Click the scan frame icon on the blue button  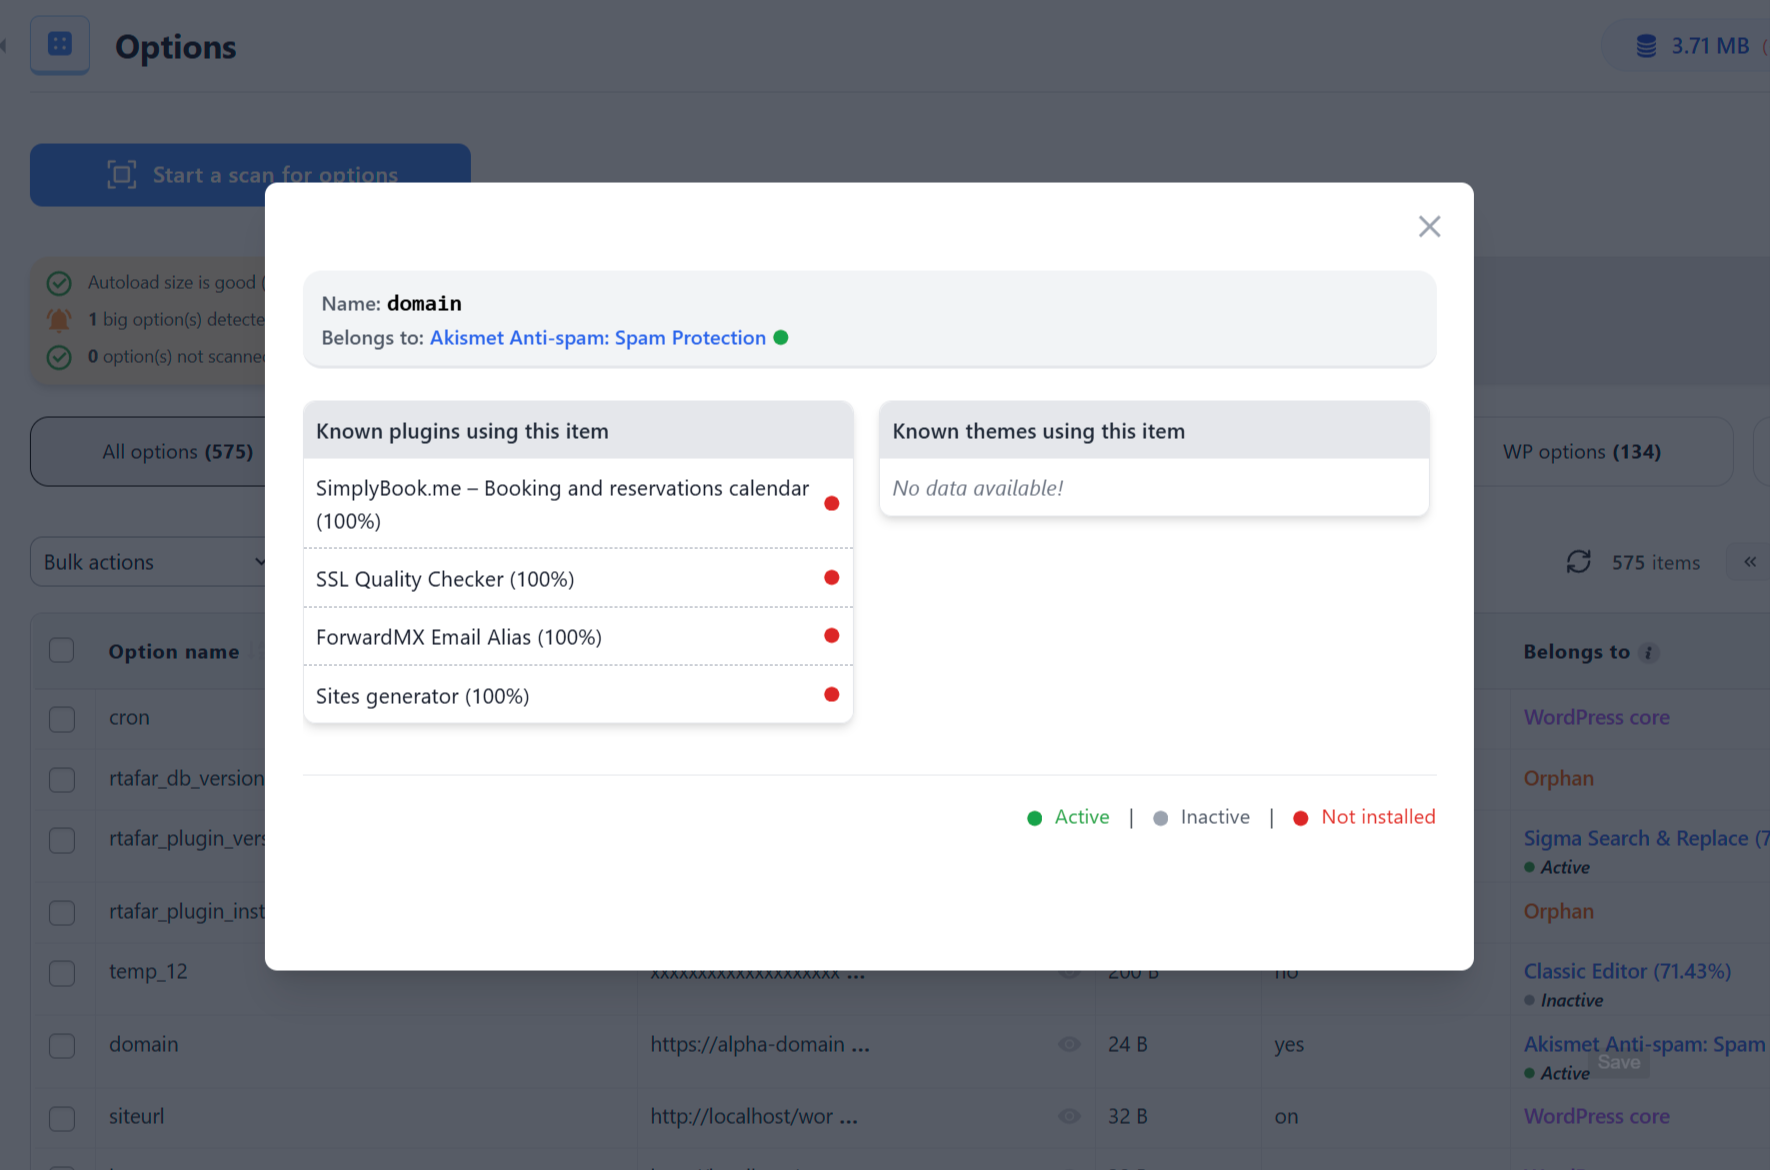121,174
